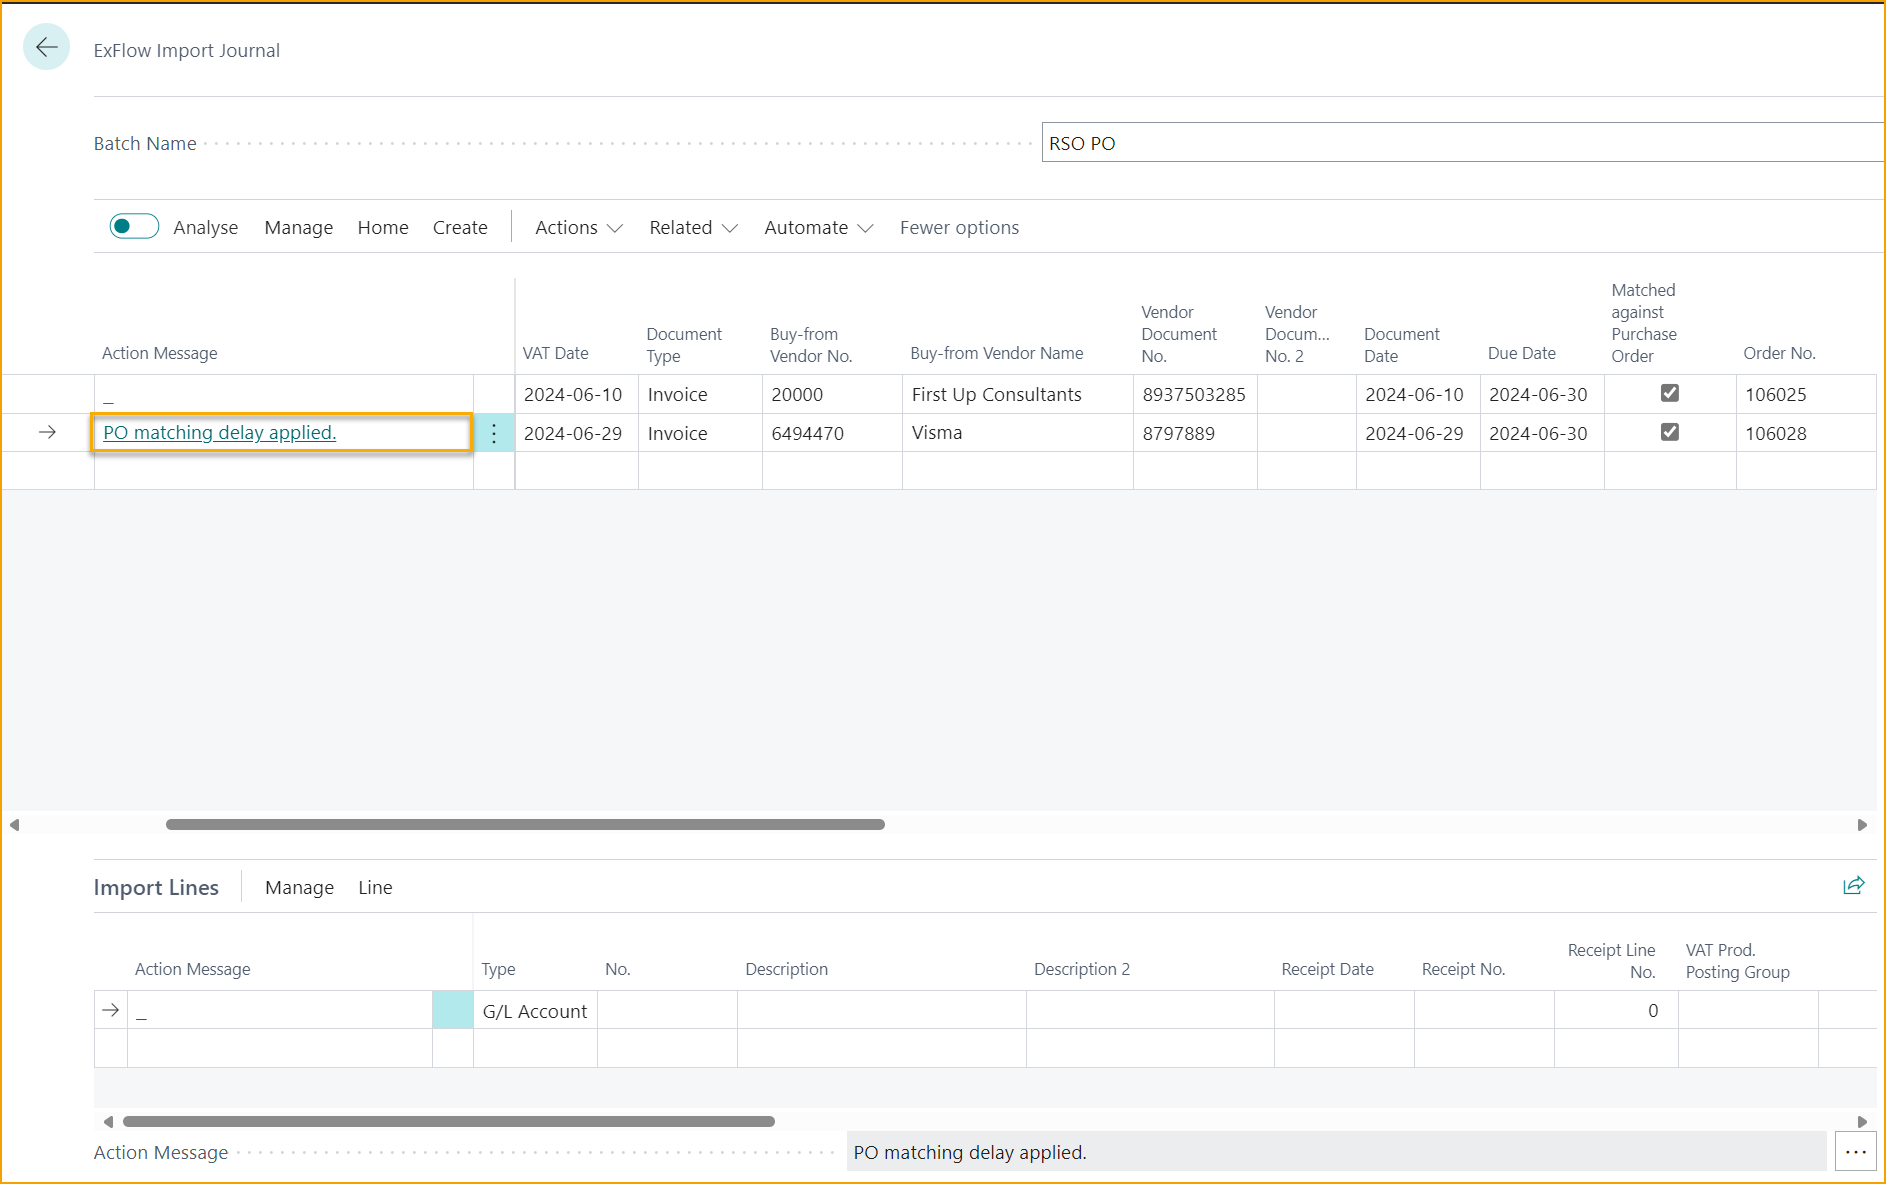
Task: Click the Import Lines heading
Action: point(156,888)
